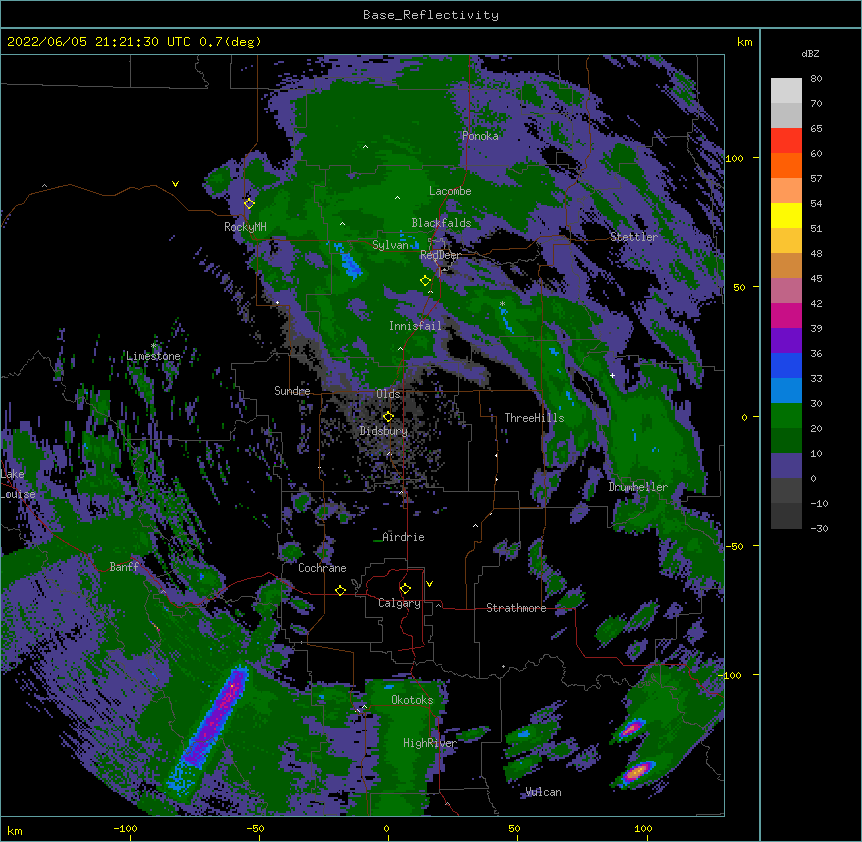The height and width of the screenshot is (842, 862).
Task: Click the Sundre city label
Action: pos(292,391)
